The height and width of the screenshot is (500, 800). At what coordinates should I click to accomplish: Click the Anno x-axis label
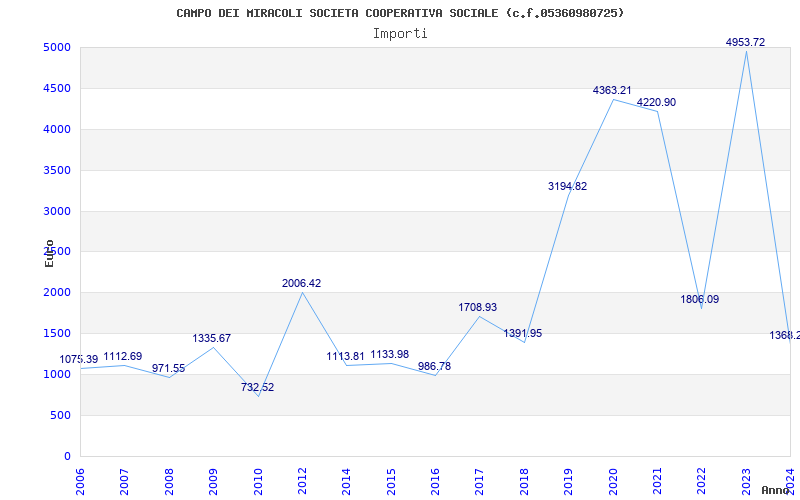coord(775,490)
